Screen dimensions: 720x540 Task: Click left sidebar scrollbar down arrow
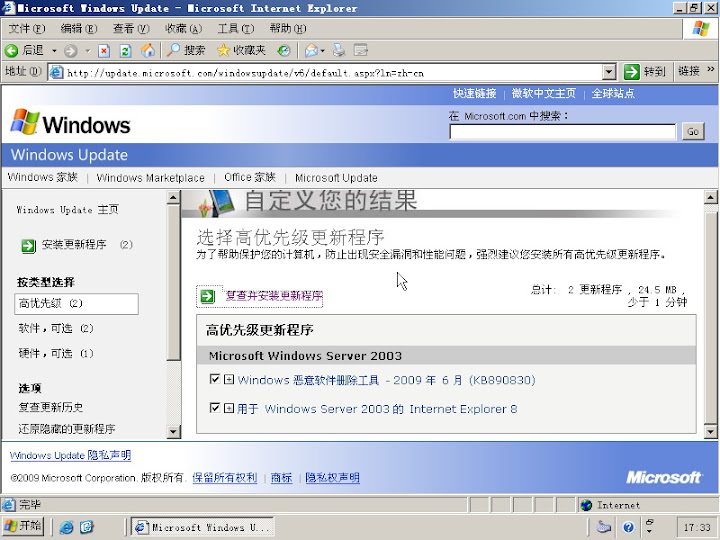coord(173,432)
